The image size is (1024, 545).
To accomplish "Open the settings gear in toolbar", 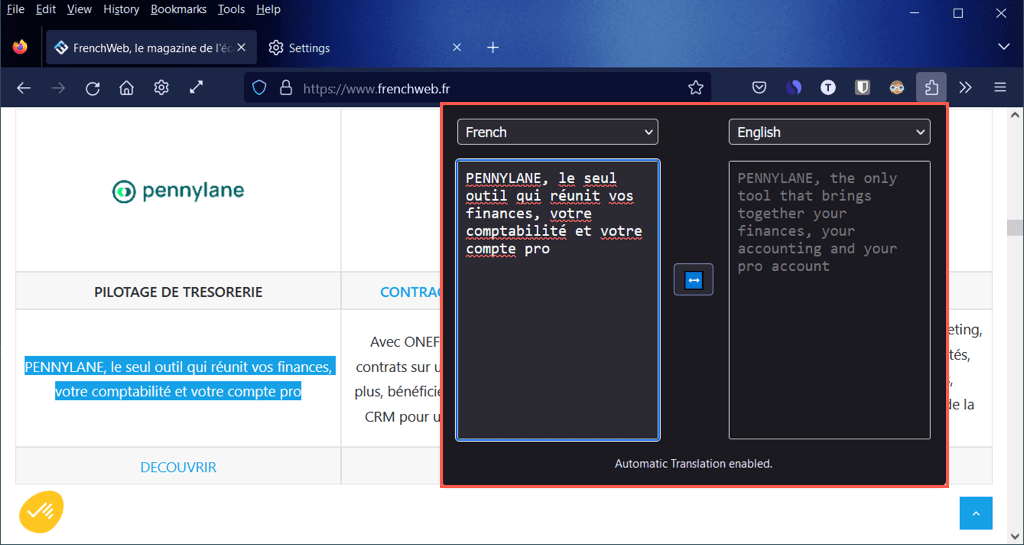I will click(161, 88).
